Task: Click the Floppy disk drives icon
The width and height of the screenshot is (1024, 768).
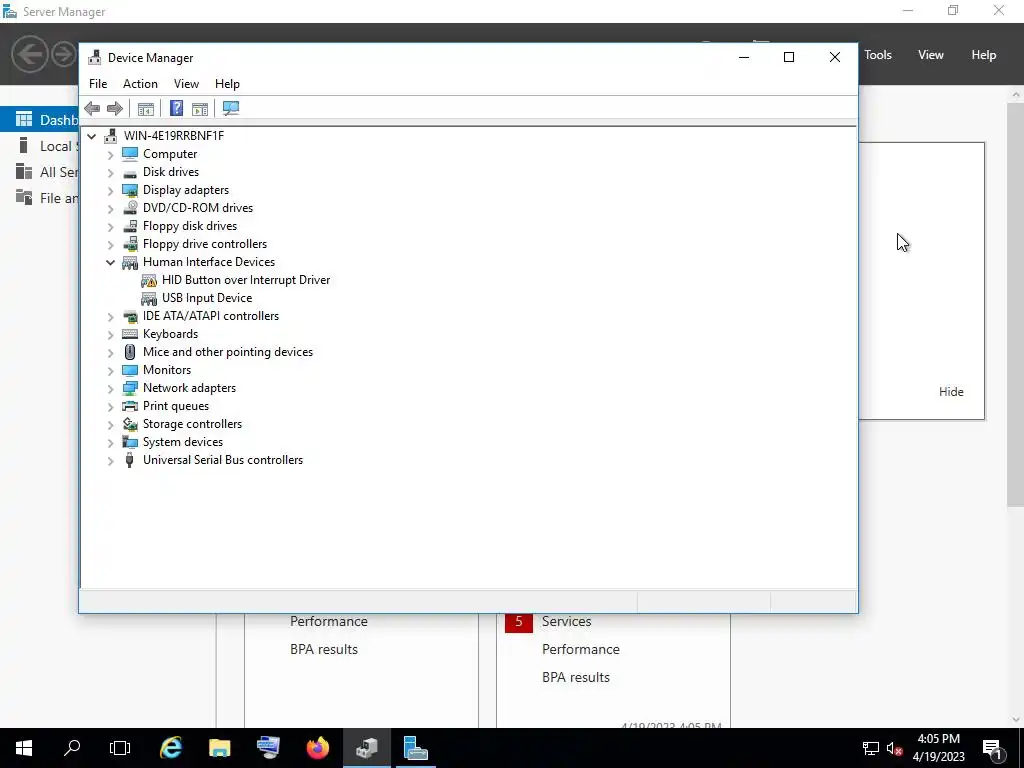Action: pos(130,226)
